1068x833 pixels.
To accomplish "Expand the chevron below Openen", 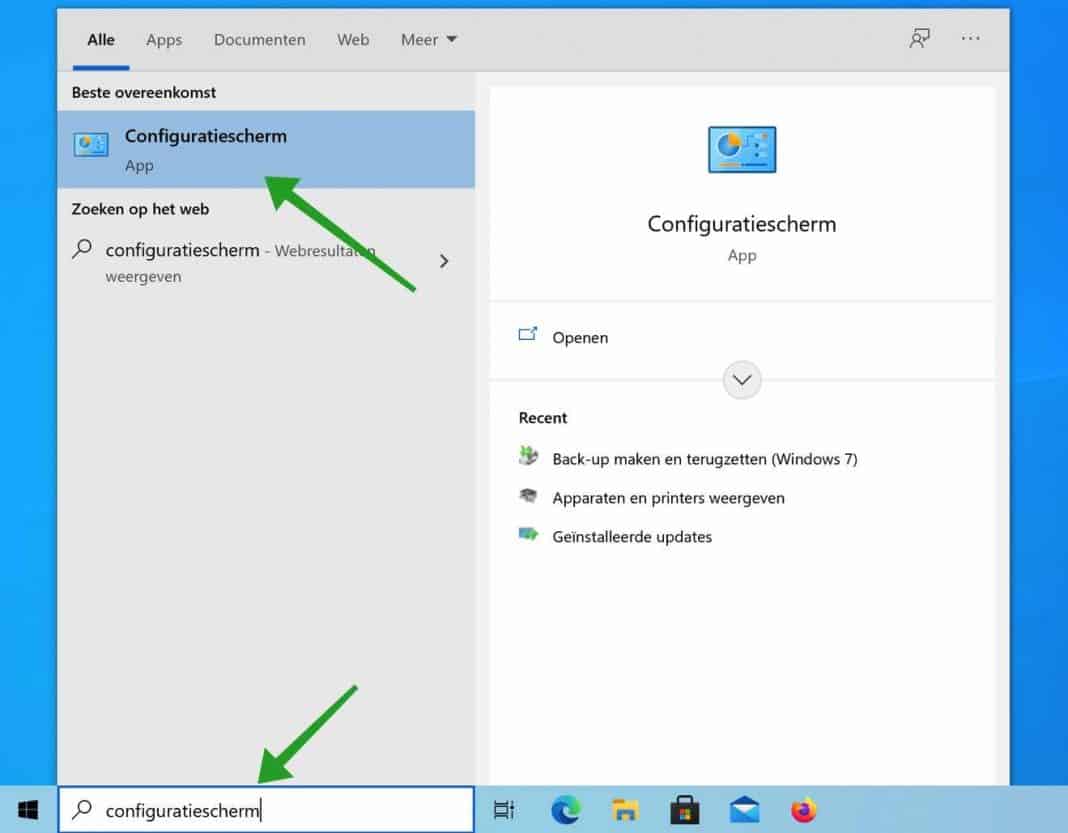I will [741, 380].
